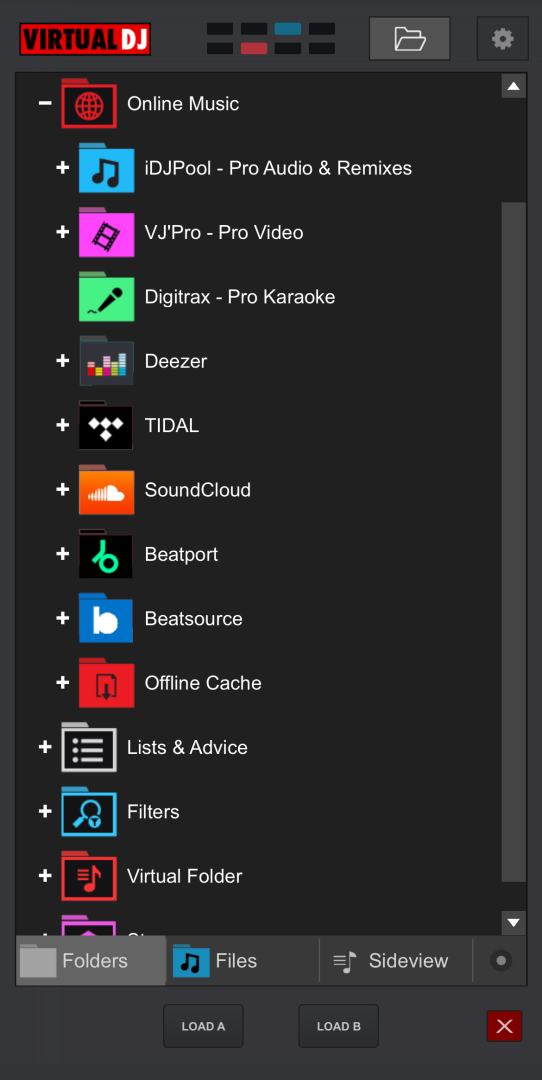Open the SoundCloud cloud icon
This screenshot has width=542, height=1080.
click(x=106, y=490)
